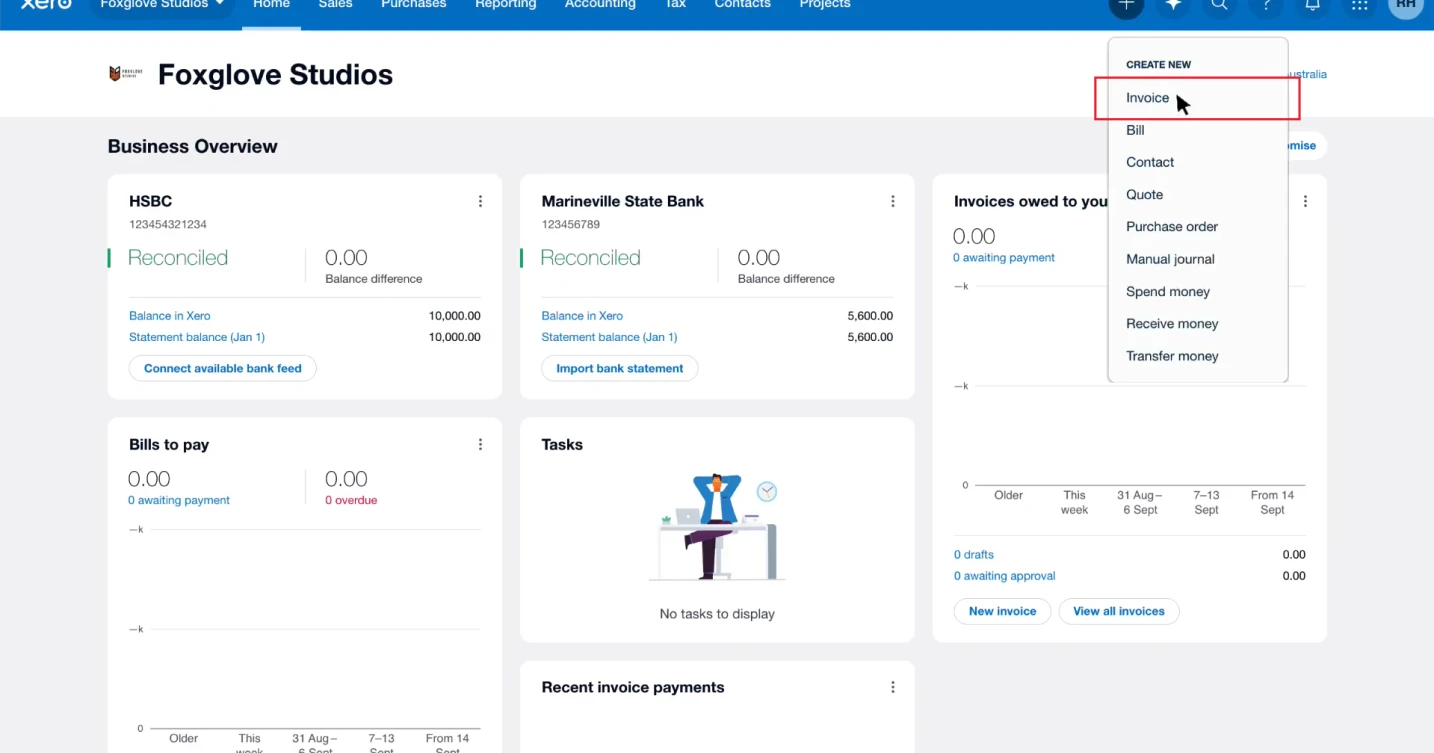Image resolution: width=1434 pixels, height=753 pixels.
Task: Open Recent invoice payments options menu
Action: pyautogui.click(x=893, y=687)
